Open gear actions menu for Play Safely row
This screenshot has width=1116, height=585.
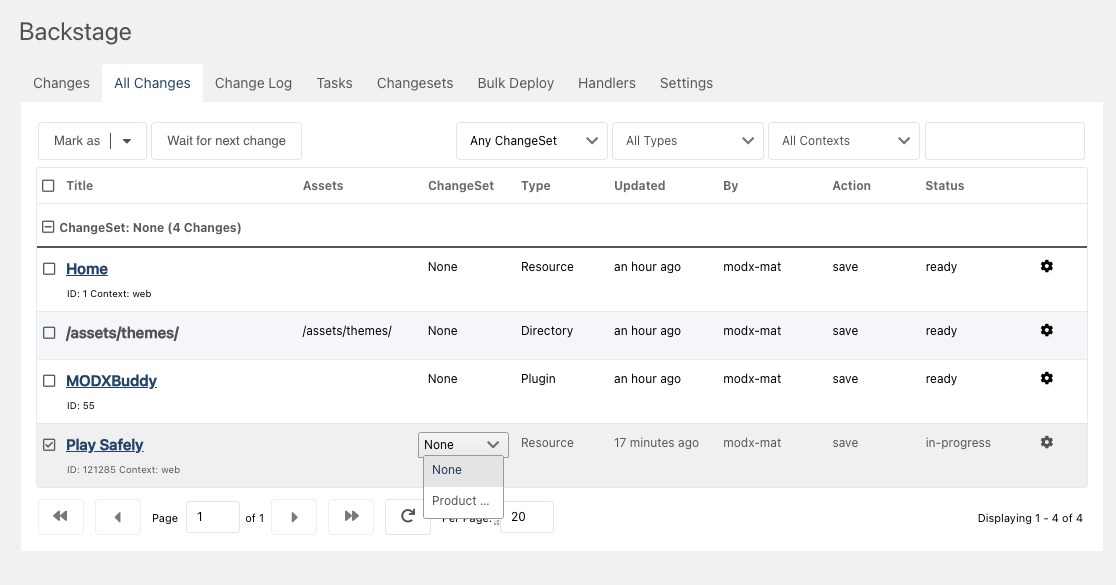(x=1046, y=442)
